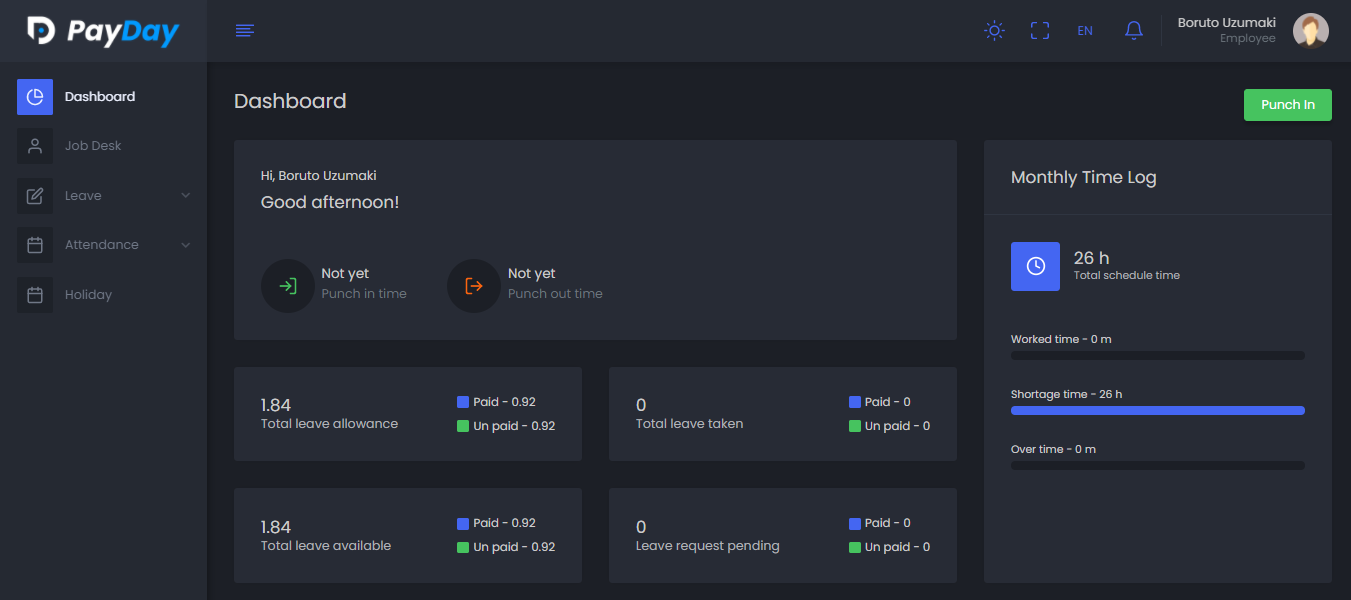The width and height of the screenshot is (1351, 600).
Task: Open the Attendance sidebar menu
Action: pos(104,245)
